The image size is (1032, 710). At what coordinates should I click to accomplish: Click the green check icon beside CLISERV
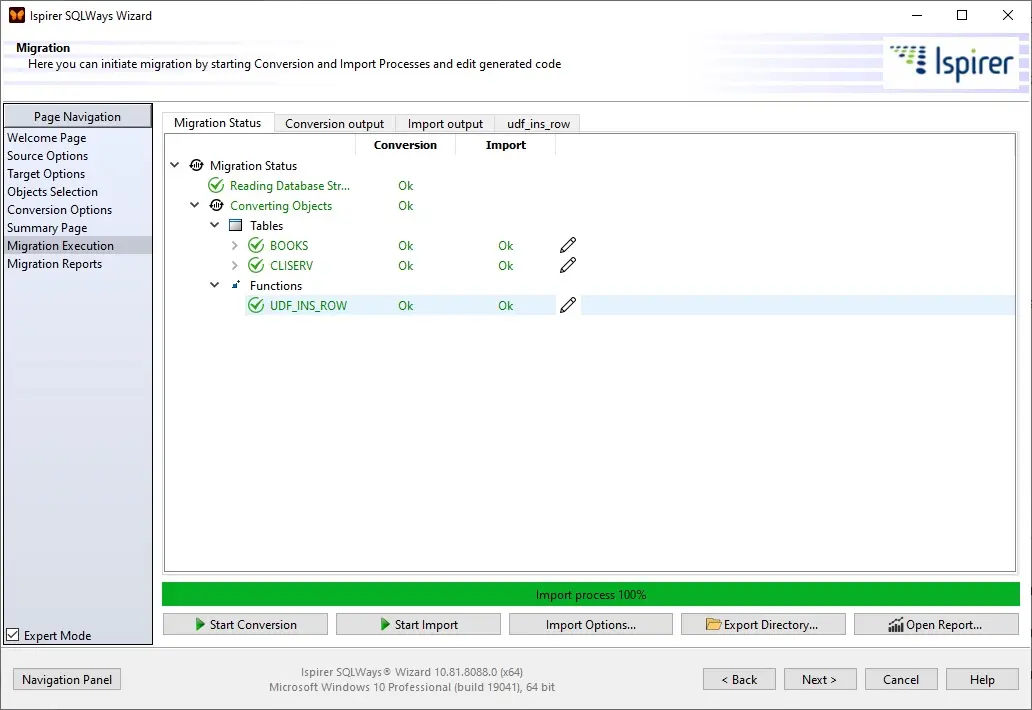[256, 265]
